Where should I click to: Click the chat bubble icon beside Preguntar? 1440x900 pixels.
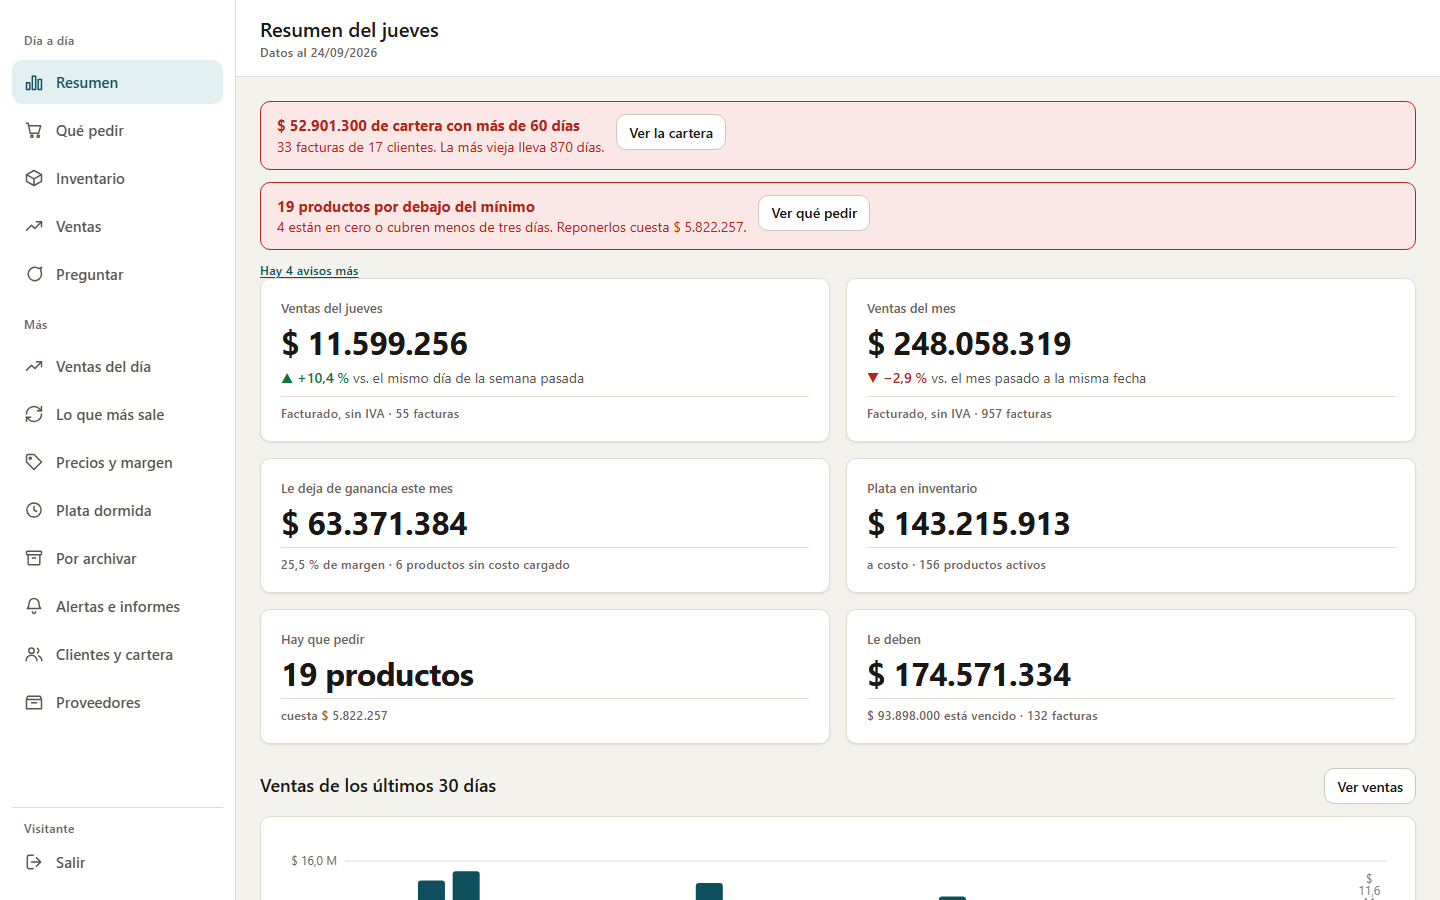pyautogui.click(x=34, y=275)
